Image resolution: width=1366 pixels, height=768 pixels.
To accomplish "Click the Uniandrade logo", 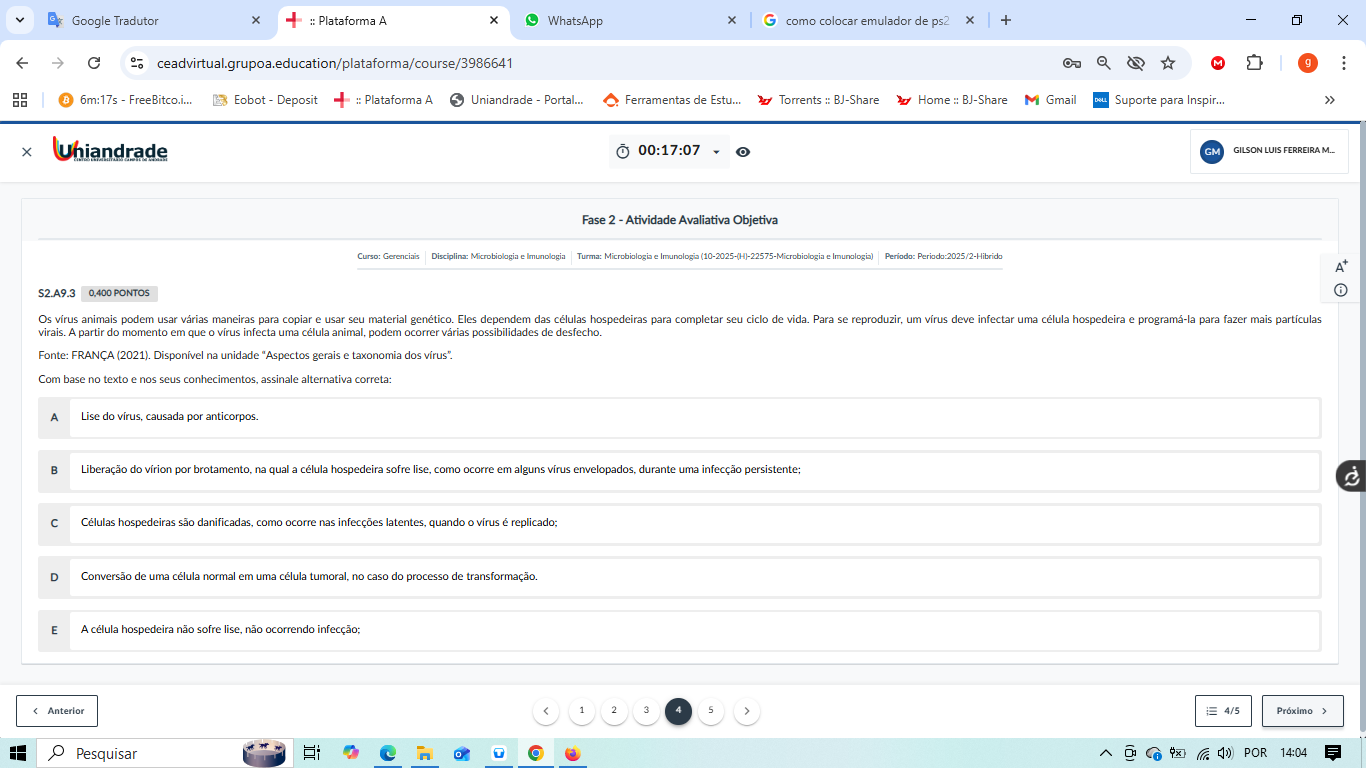I will tap(110, 151).
